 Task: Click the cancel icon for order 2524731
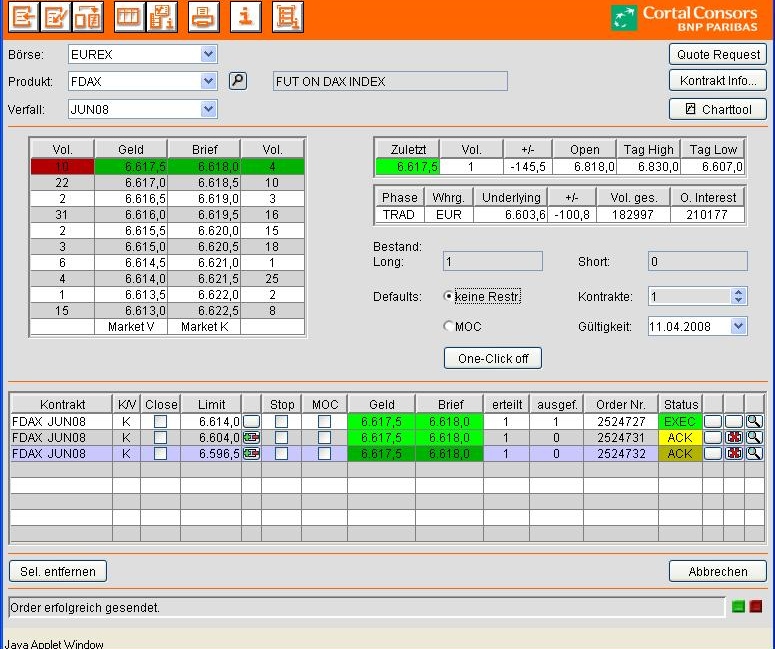click(734, 437)
